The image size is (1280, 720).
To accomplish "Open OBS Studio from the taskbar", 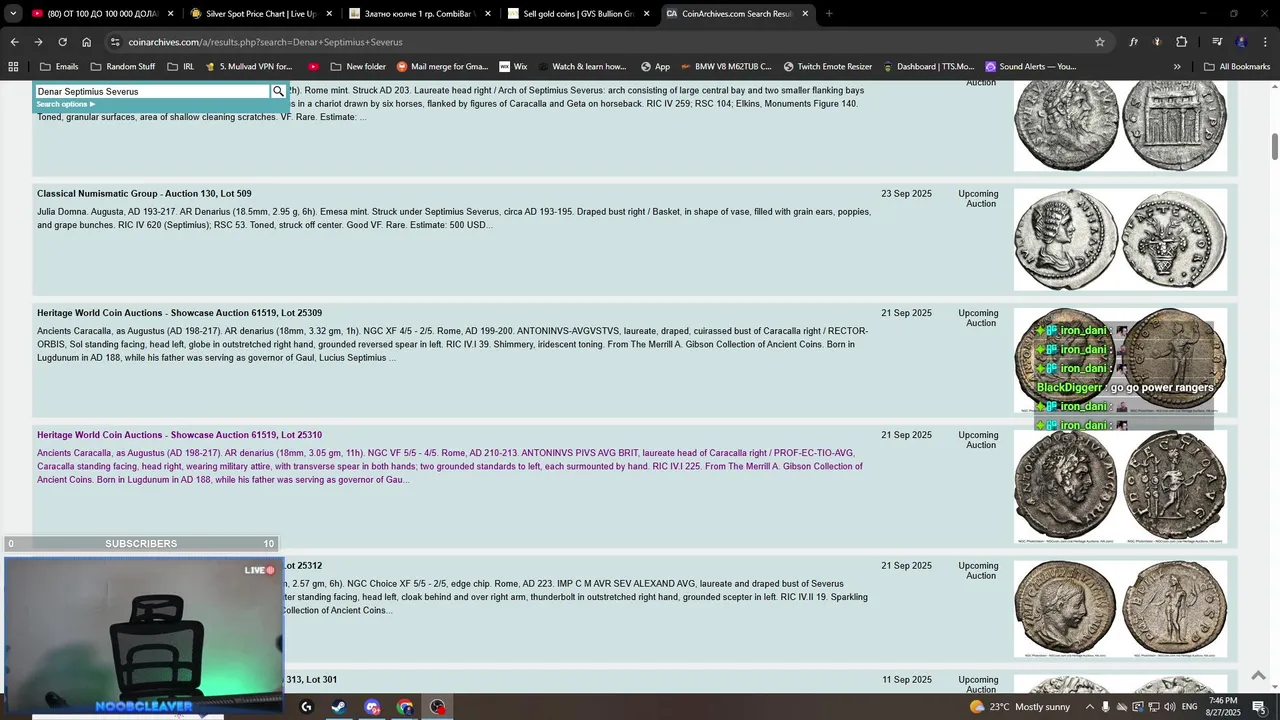I will point(438,707).
